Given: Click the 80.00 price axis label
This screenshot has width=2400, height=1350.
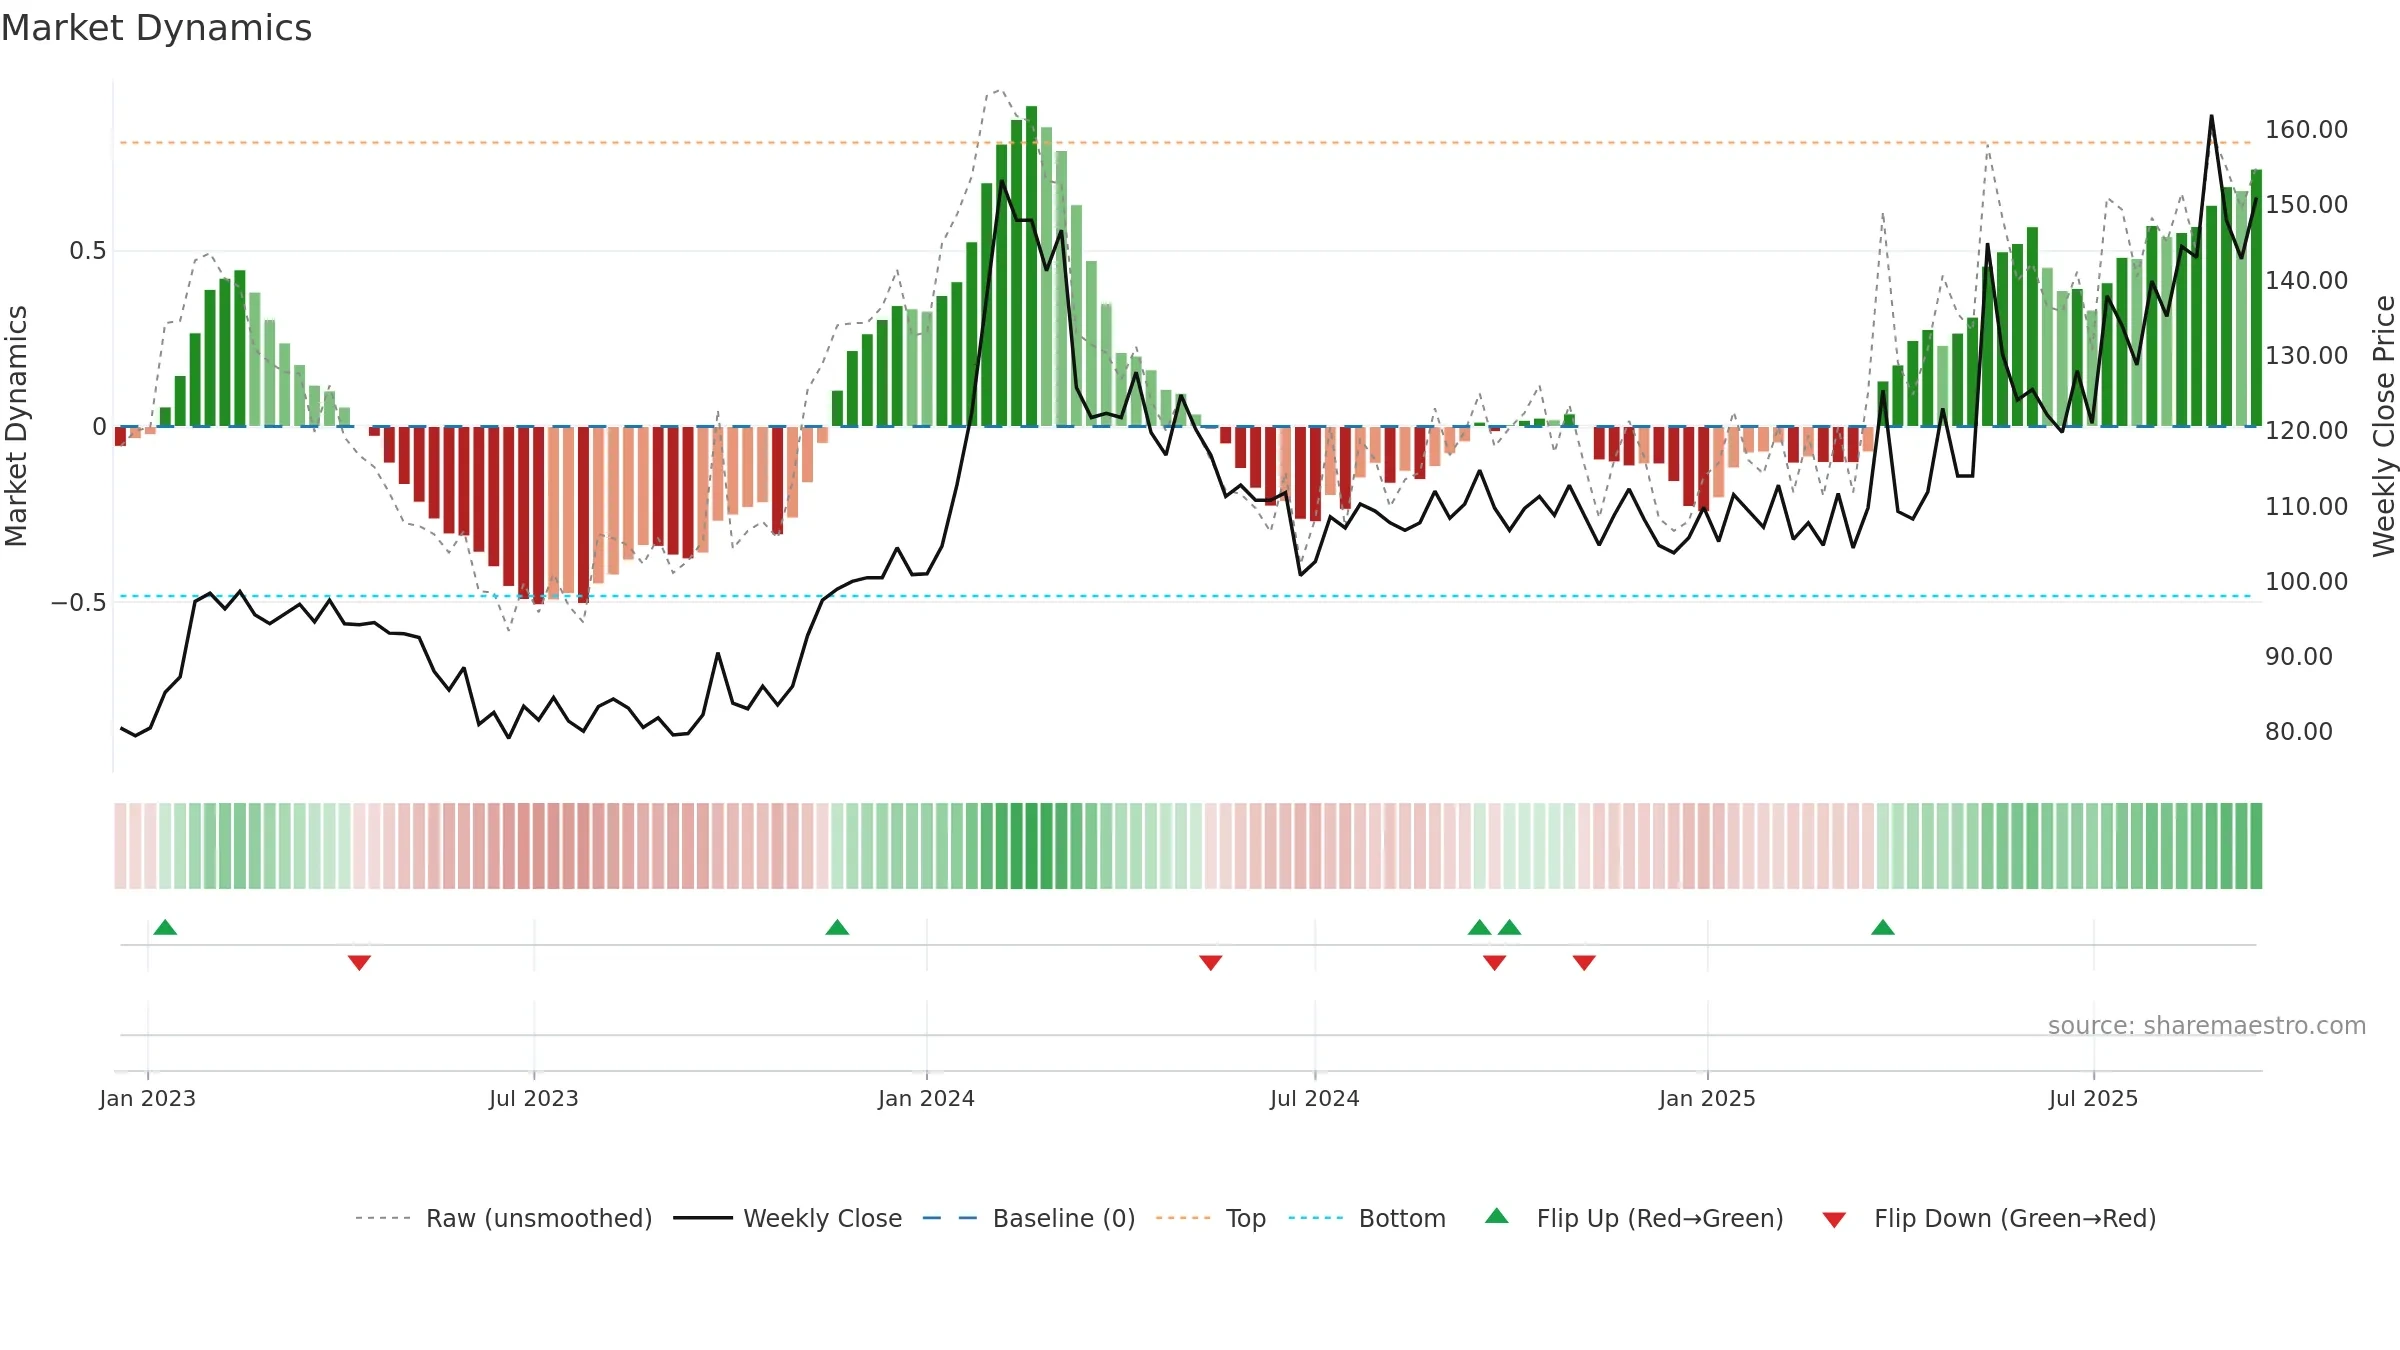Looking at the screenshot, I should tap(2298, 731).
